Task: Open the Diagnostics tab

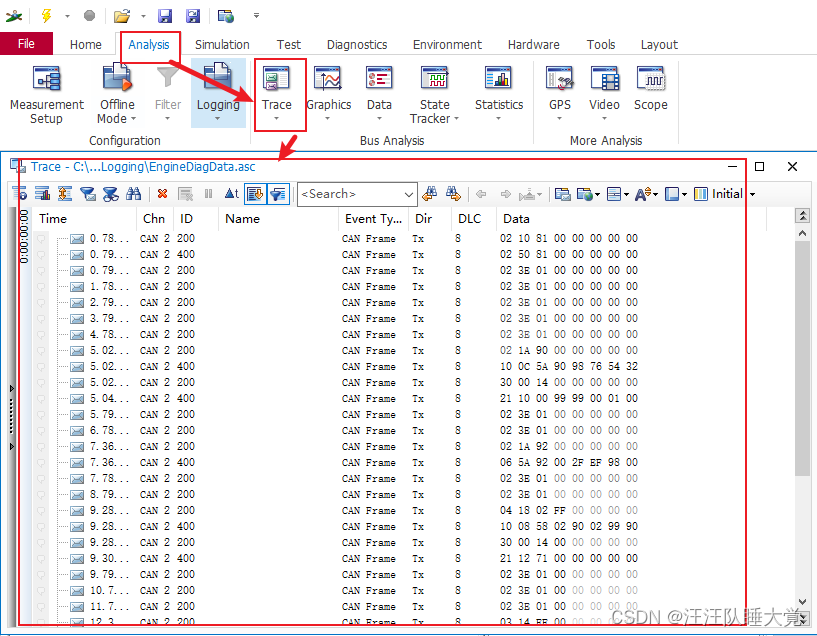Action: pos(357,45)
